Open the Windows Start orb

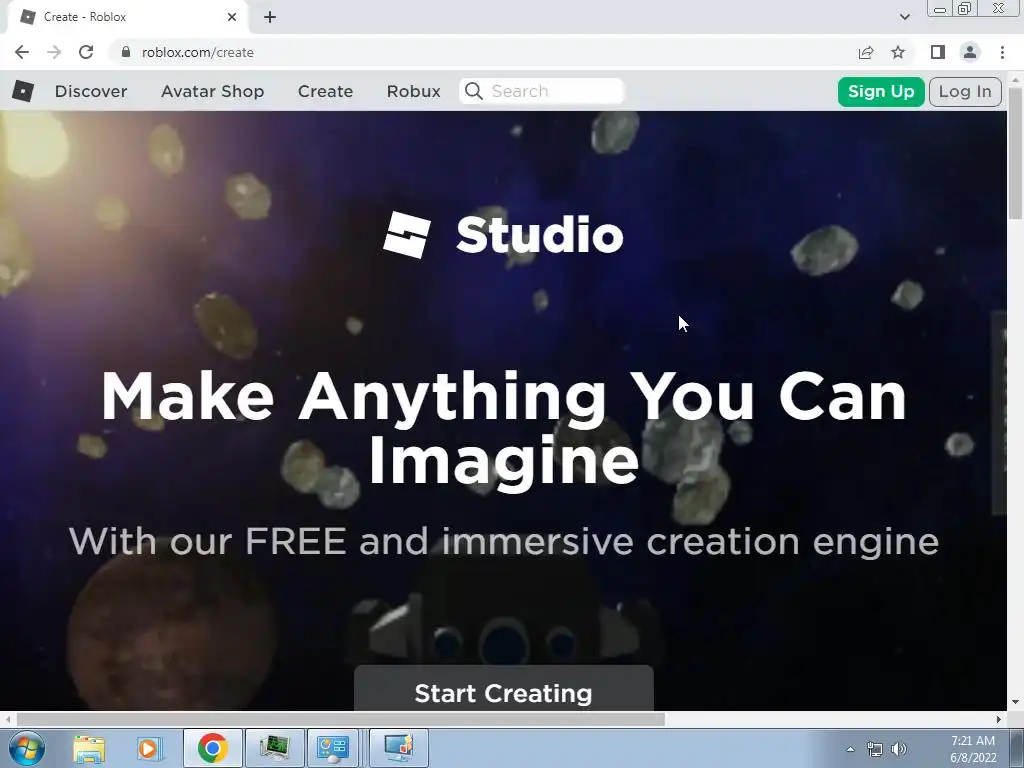[27, 748]
